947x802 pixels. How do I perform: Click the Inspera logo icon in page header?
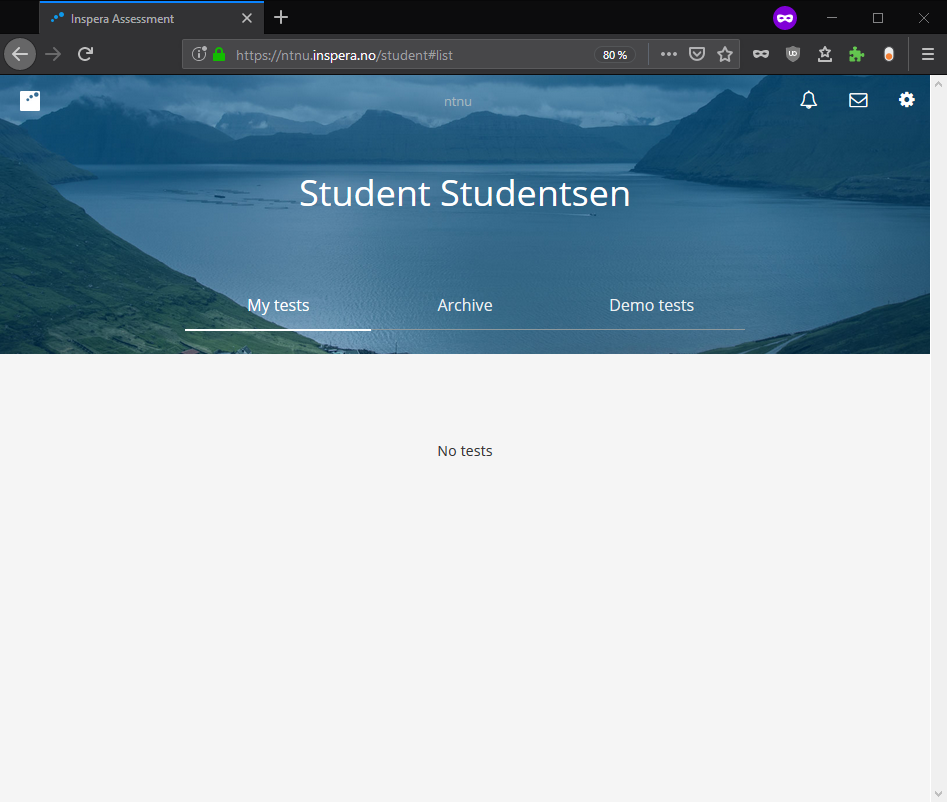tap(30, 101)
